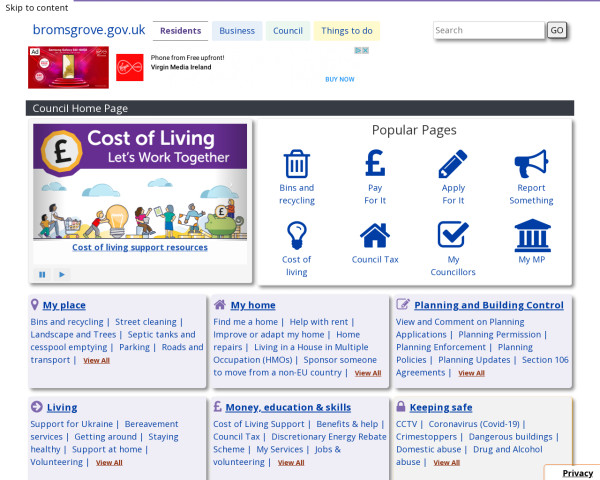Viewport: 600px width, 480px height.
Task: Open the Council Tax house icon
Action: pos(375,235)
